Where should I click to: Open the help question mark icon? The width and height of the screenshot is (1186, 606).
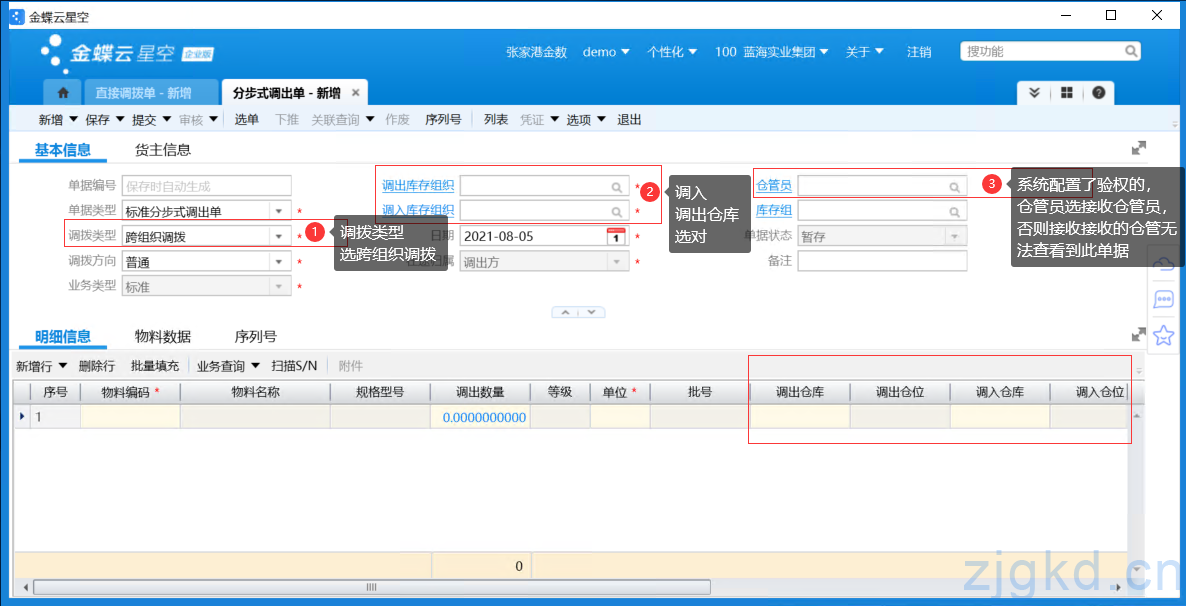(x=1098, y=93)
